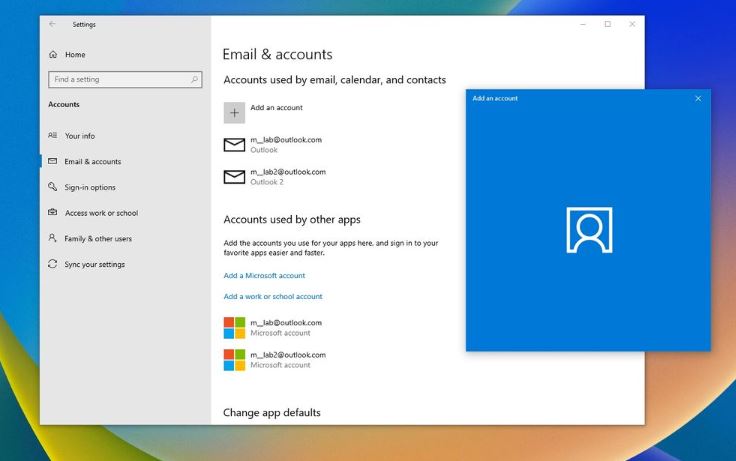The height and width of the screenshot is (461, 736).
Task: Open Your info section
Action: coord(80,136)
